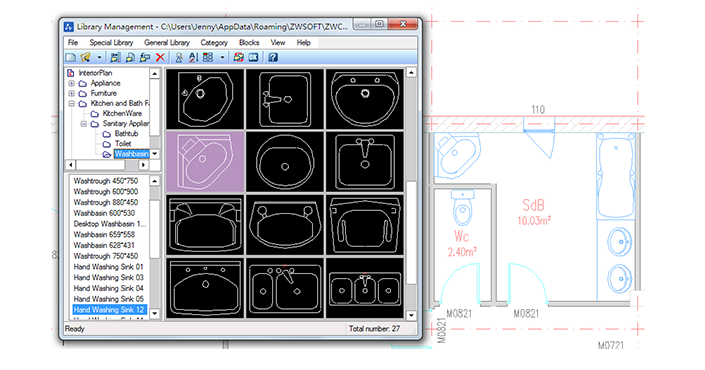Click thumbnail pane scrollbar down arrow
The height and width of the screenshot is (370, 705).
point(411,315)
